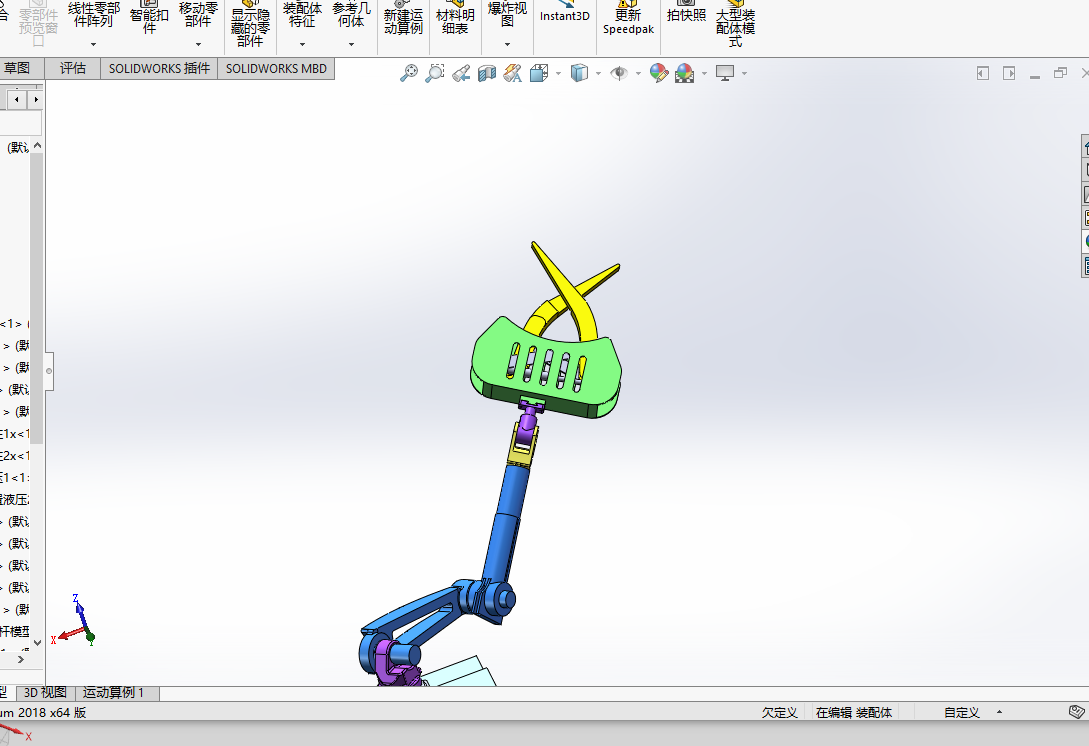Click the View Settings monitor icon

pyautogui.click(x=725, y=73)
